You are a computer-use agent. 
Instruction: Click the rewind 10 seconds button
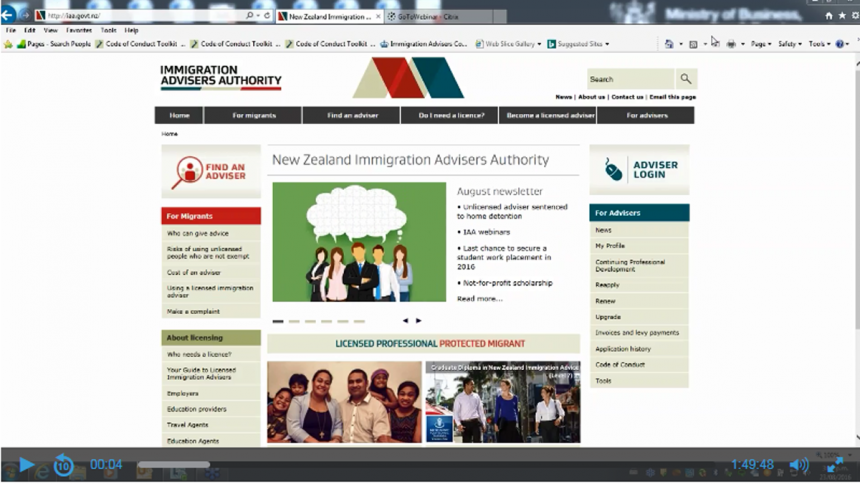click(x=63, y=465)
